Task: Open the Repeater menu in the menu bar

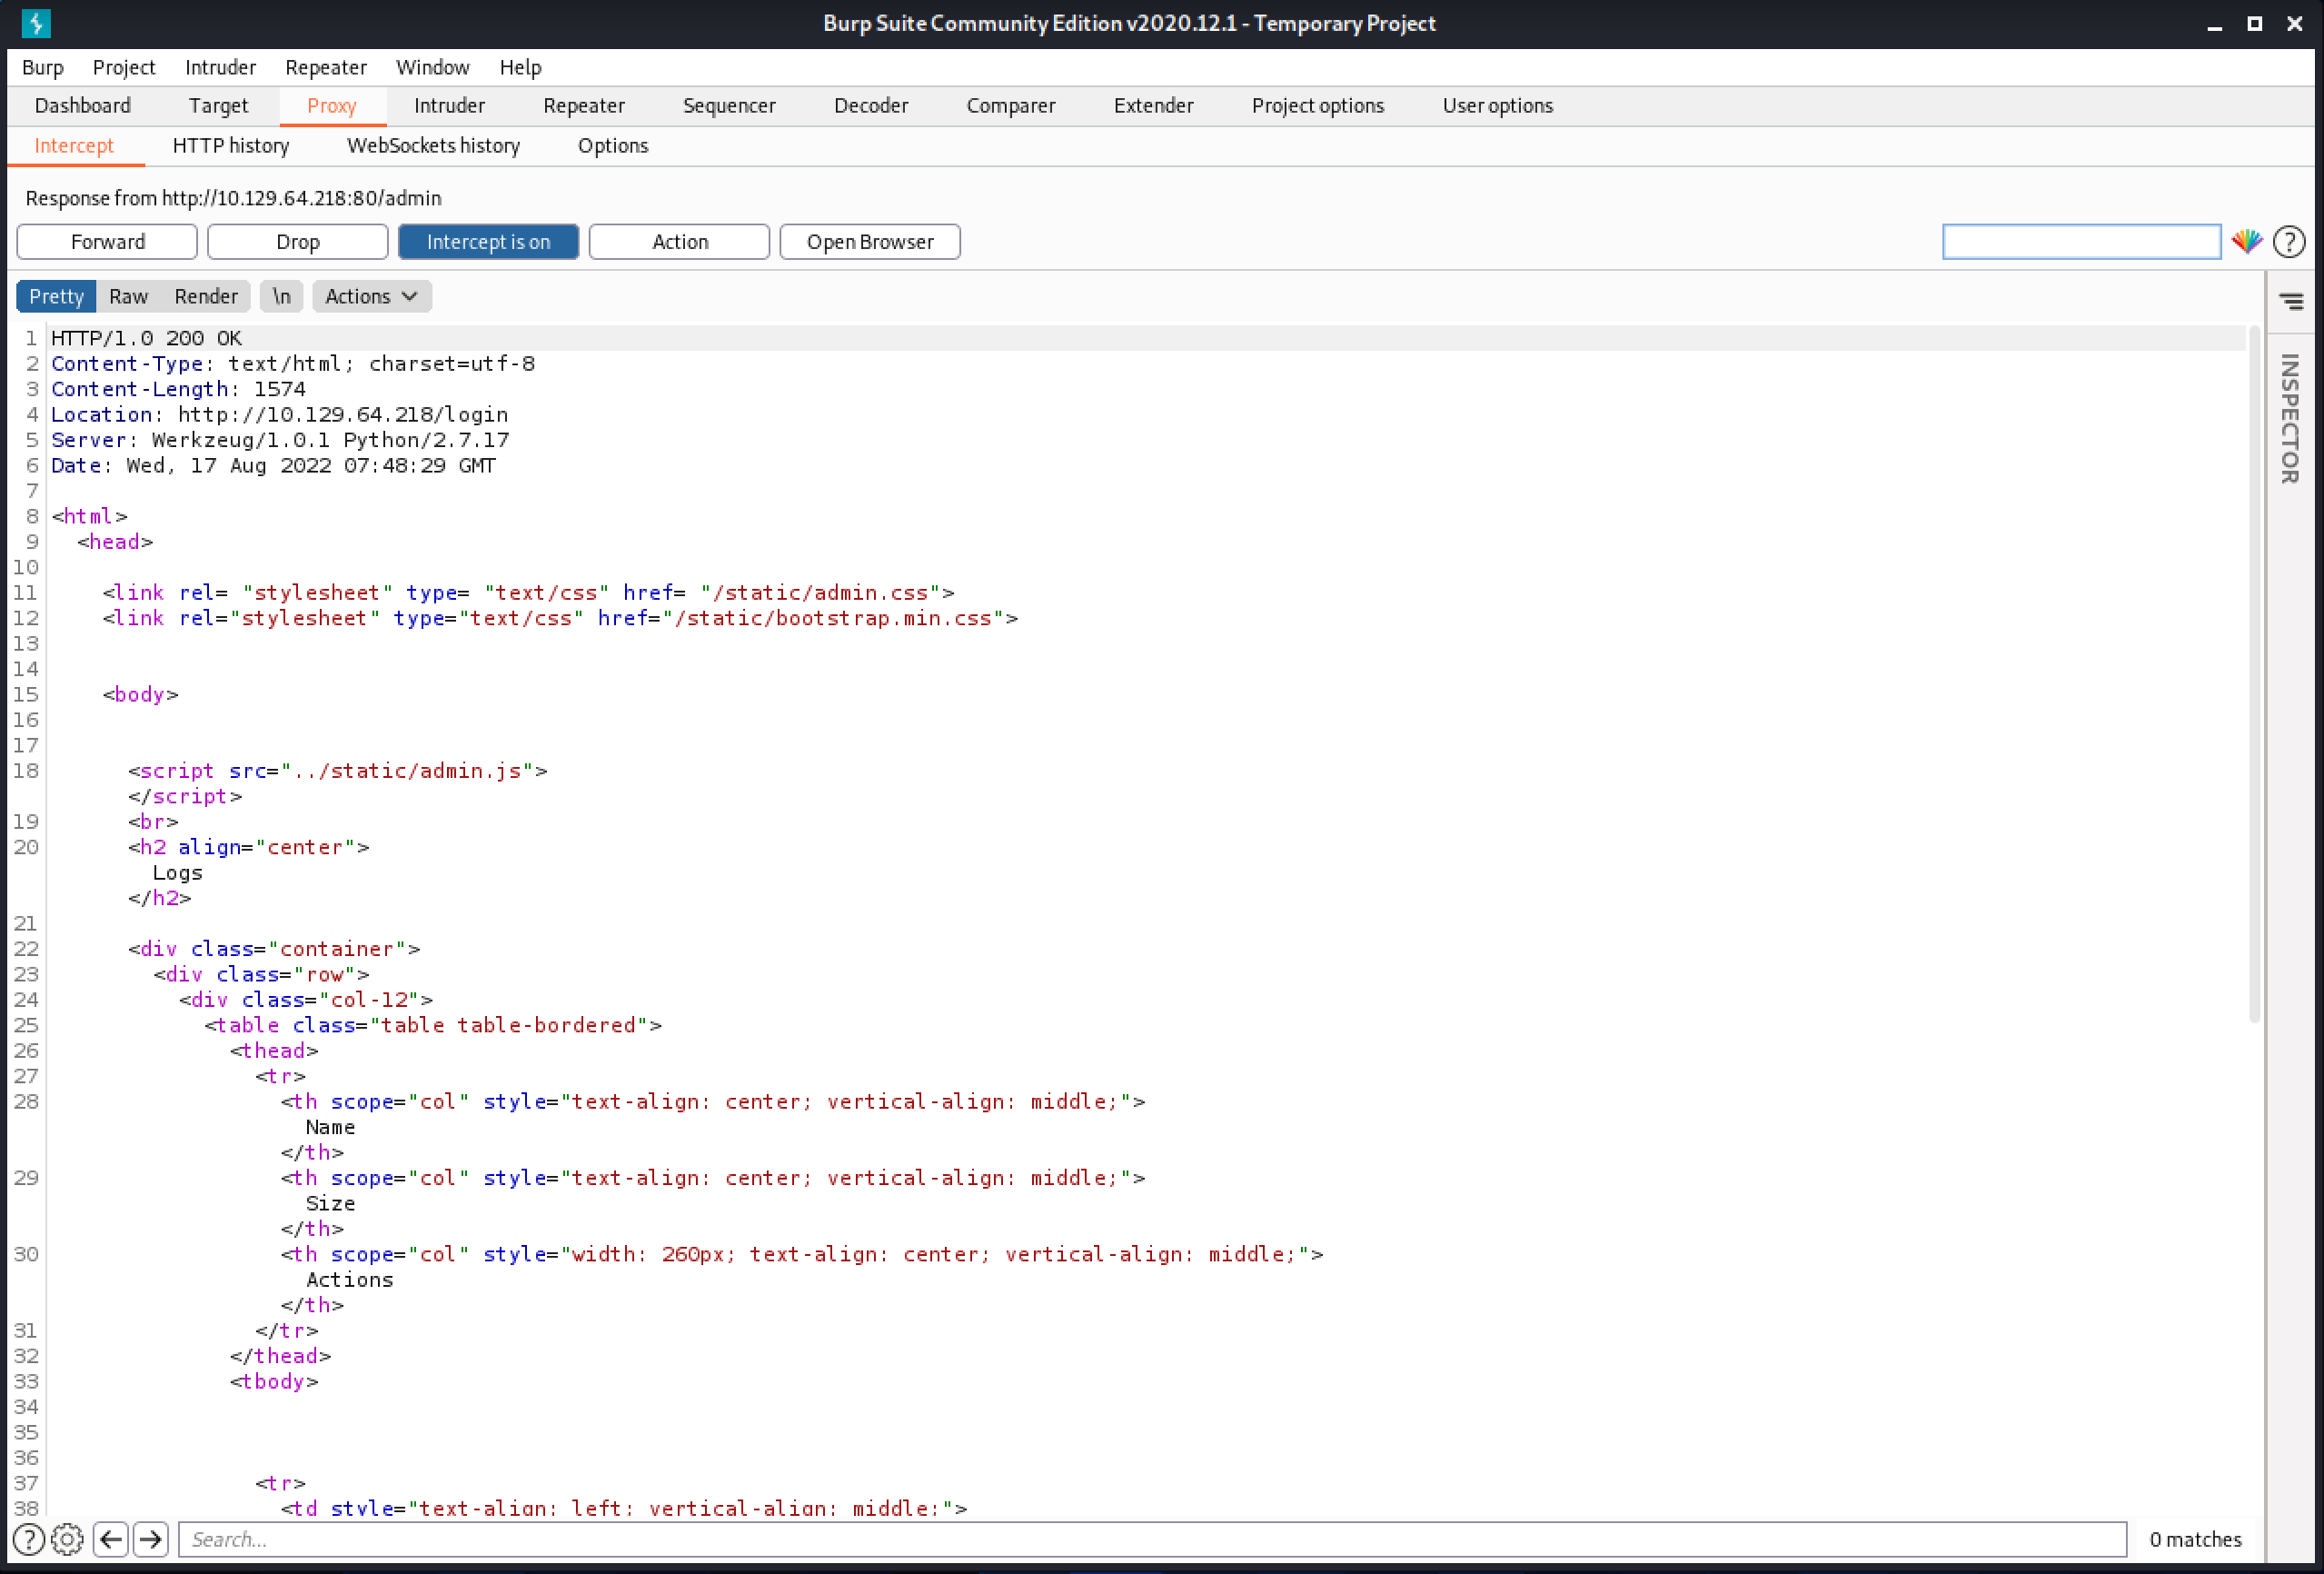Action: pos(326,67)
